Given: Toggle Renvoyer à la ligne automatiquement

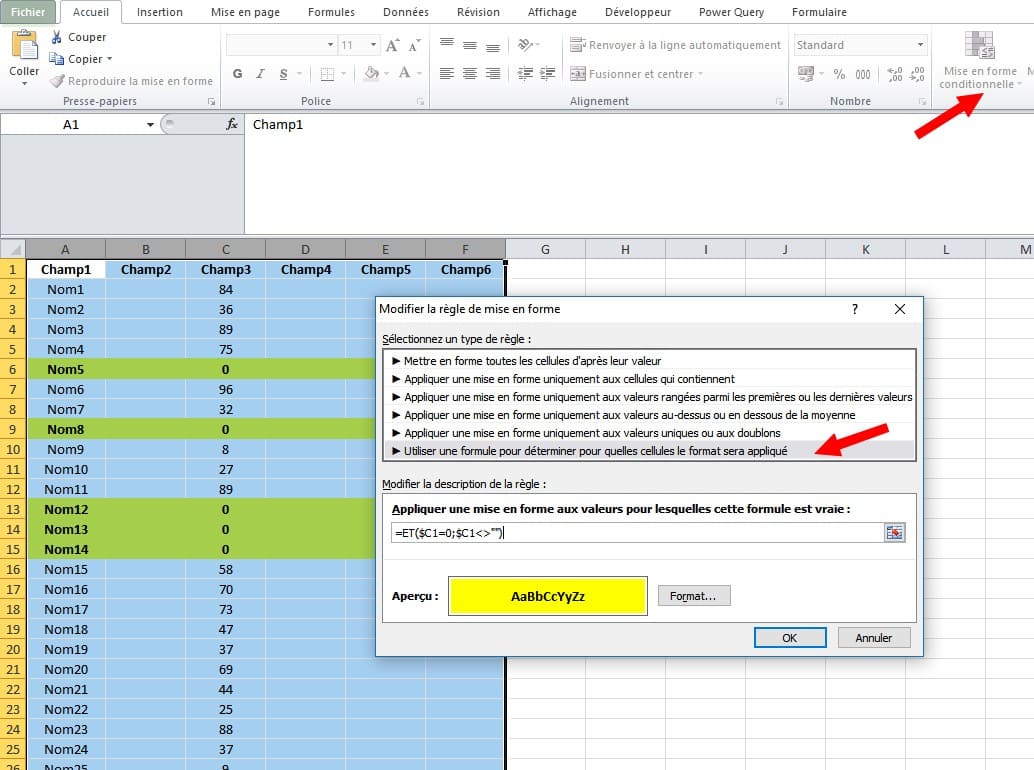Looking at the screenshot, I should click(x=675, y=45).
